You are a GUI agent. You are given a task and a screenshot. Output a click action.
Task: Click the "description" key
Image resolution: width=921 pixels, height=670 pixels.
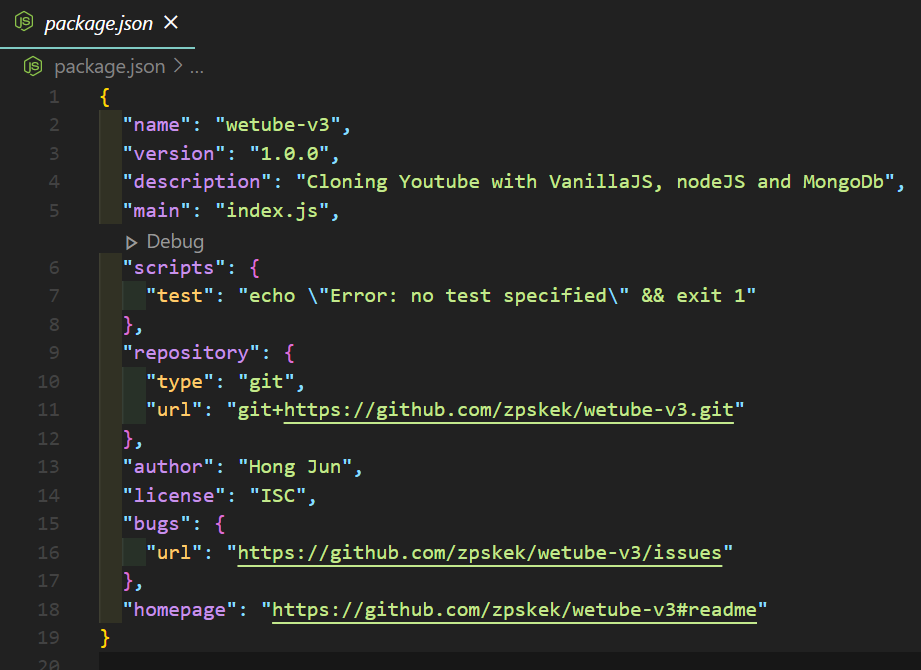pyautogui.click(x=197, y=182)
